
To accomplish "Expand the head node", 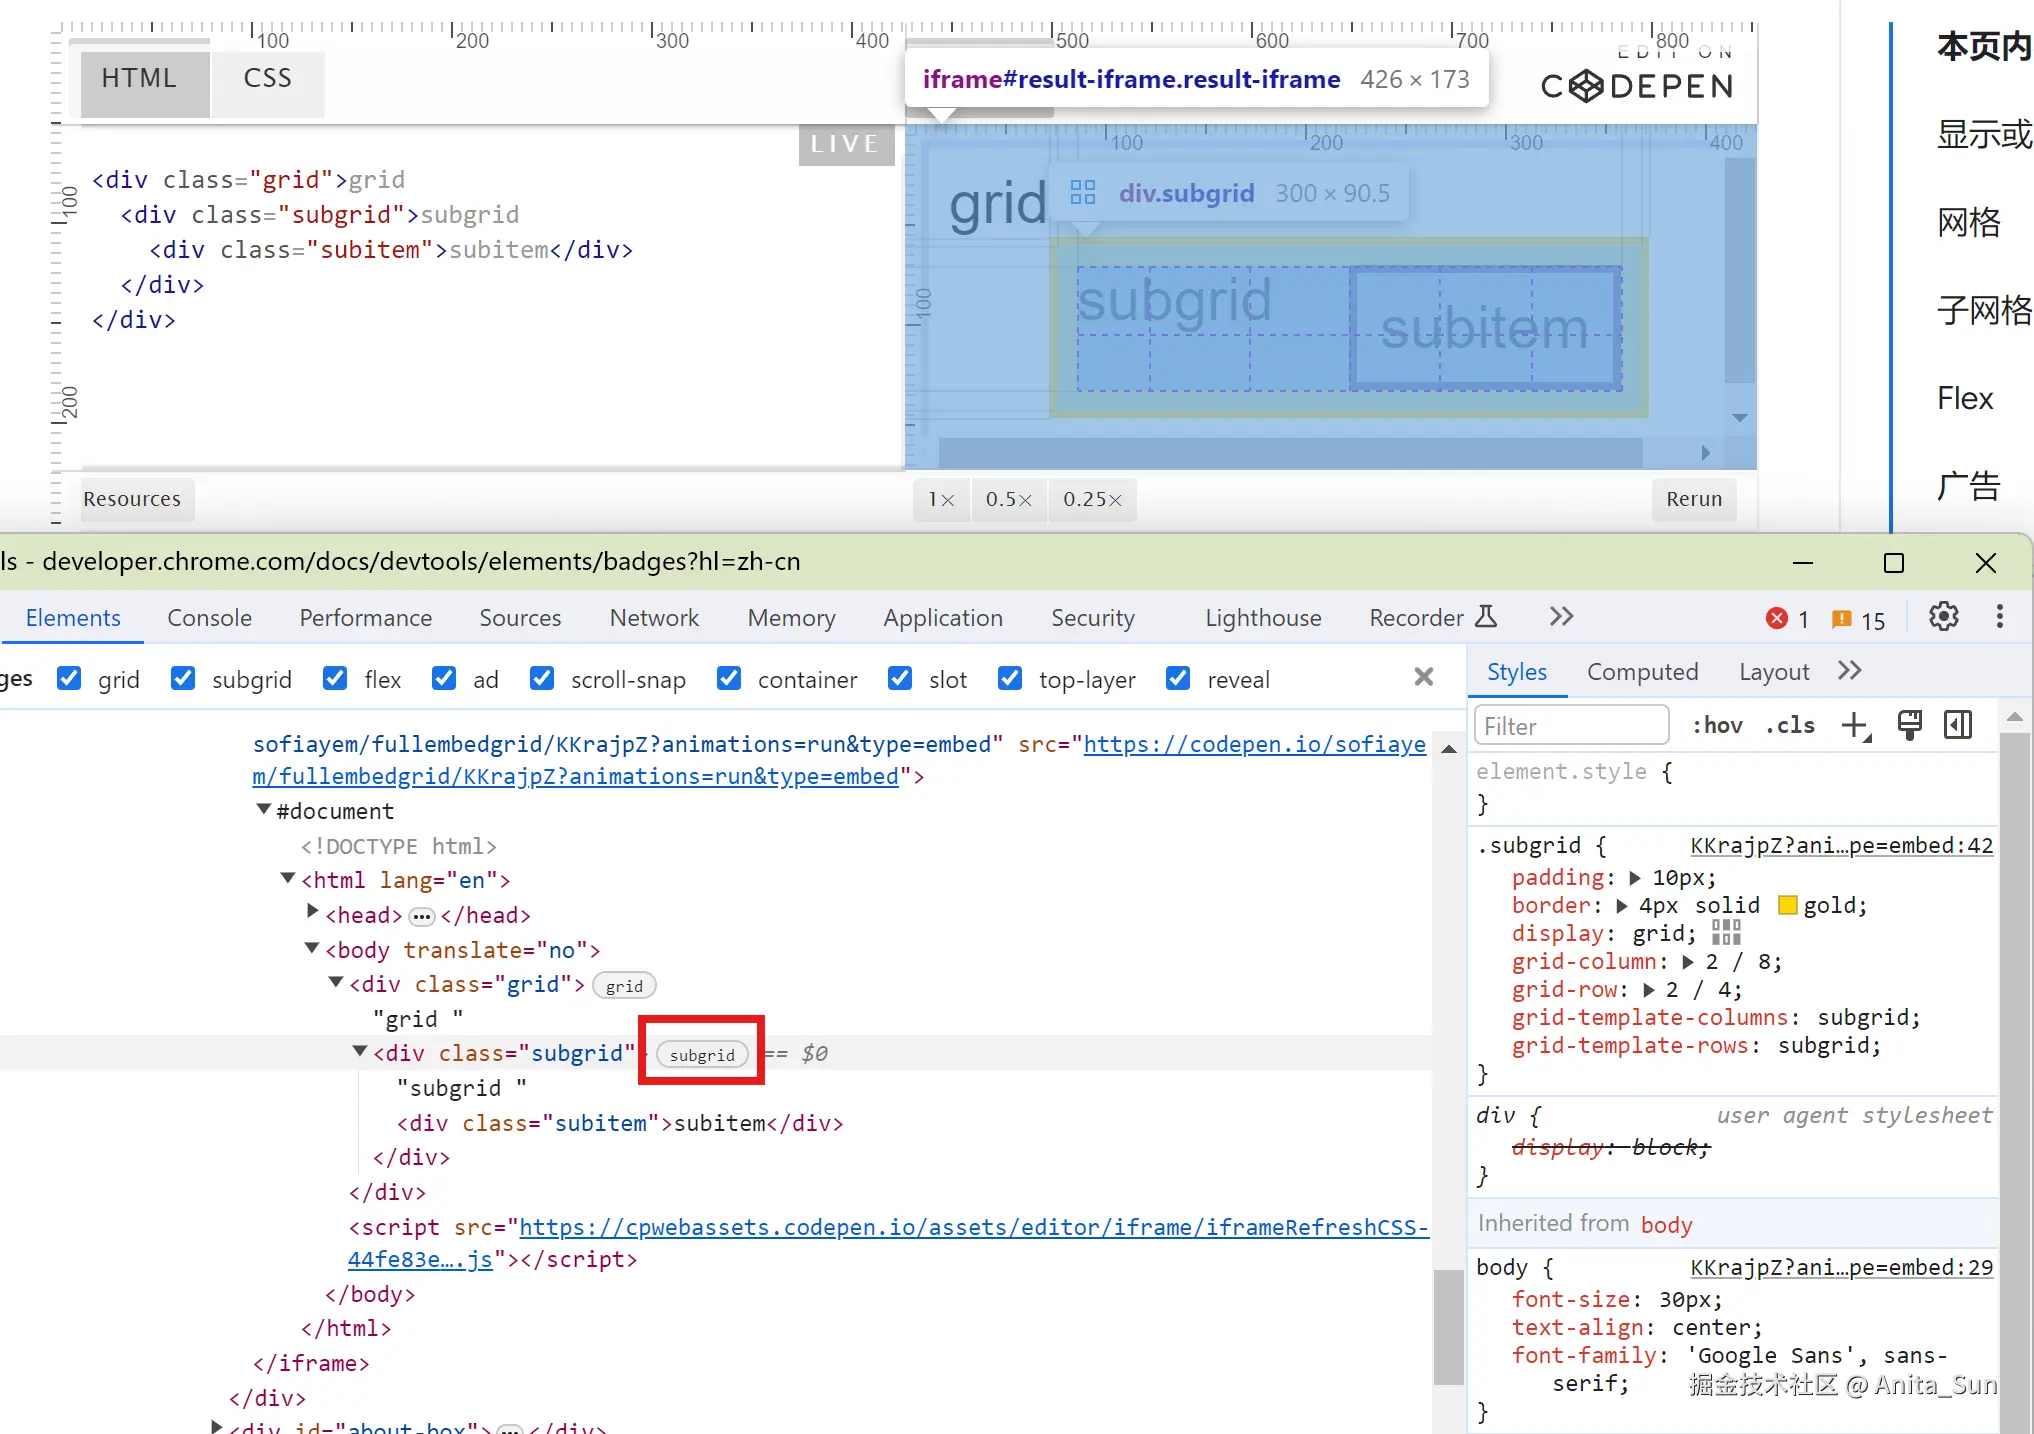I will click(x=312, y=912).
